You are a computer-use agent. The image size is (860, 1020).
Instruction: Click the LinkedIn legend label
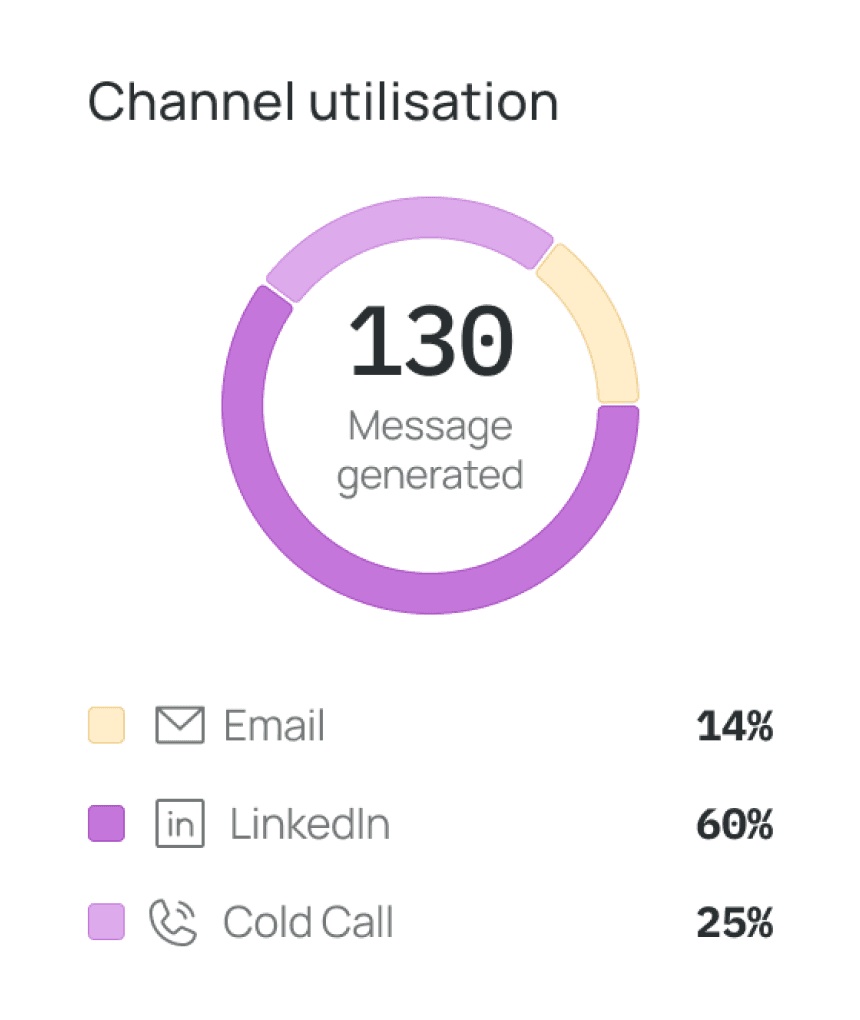[310, 824]
